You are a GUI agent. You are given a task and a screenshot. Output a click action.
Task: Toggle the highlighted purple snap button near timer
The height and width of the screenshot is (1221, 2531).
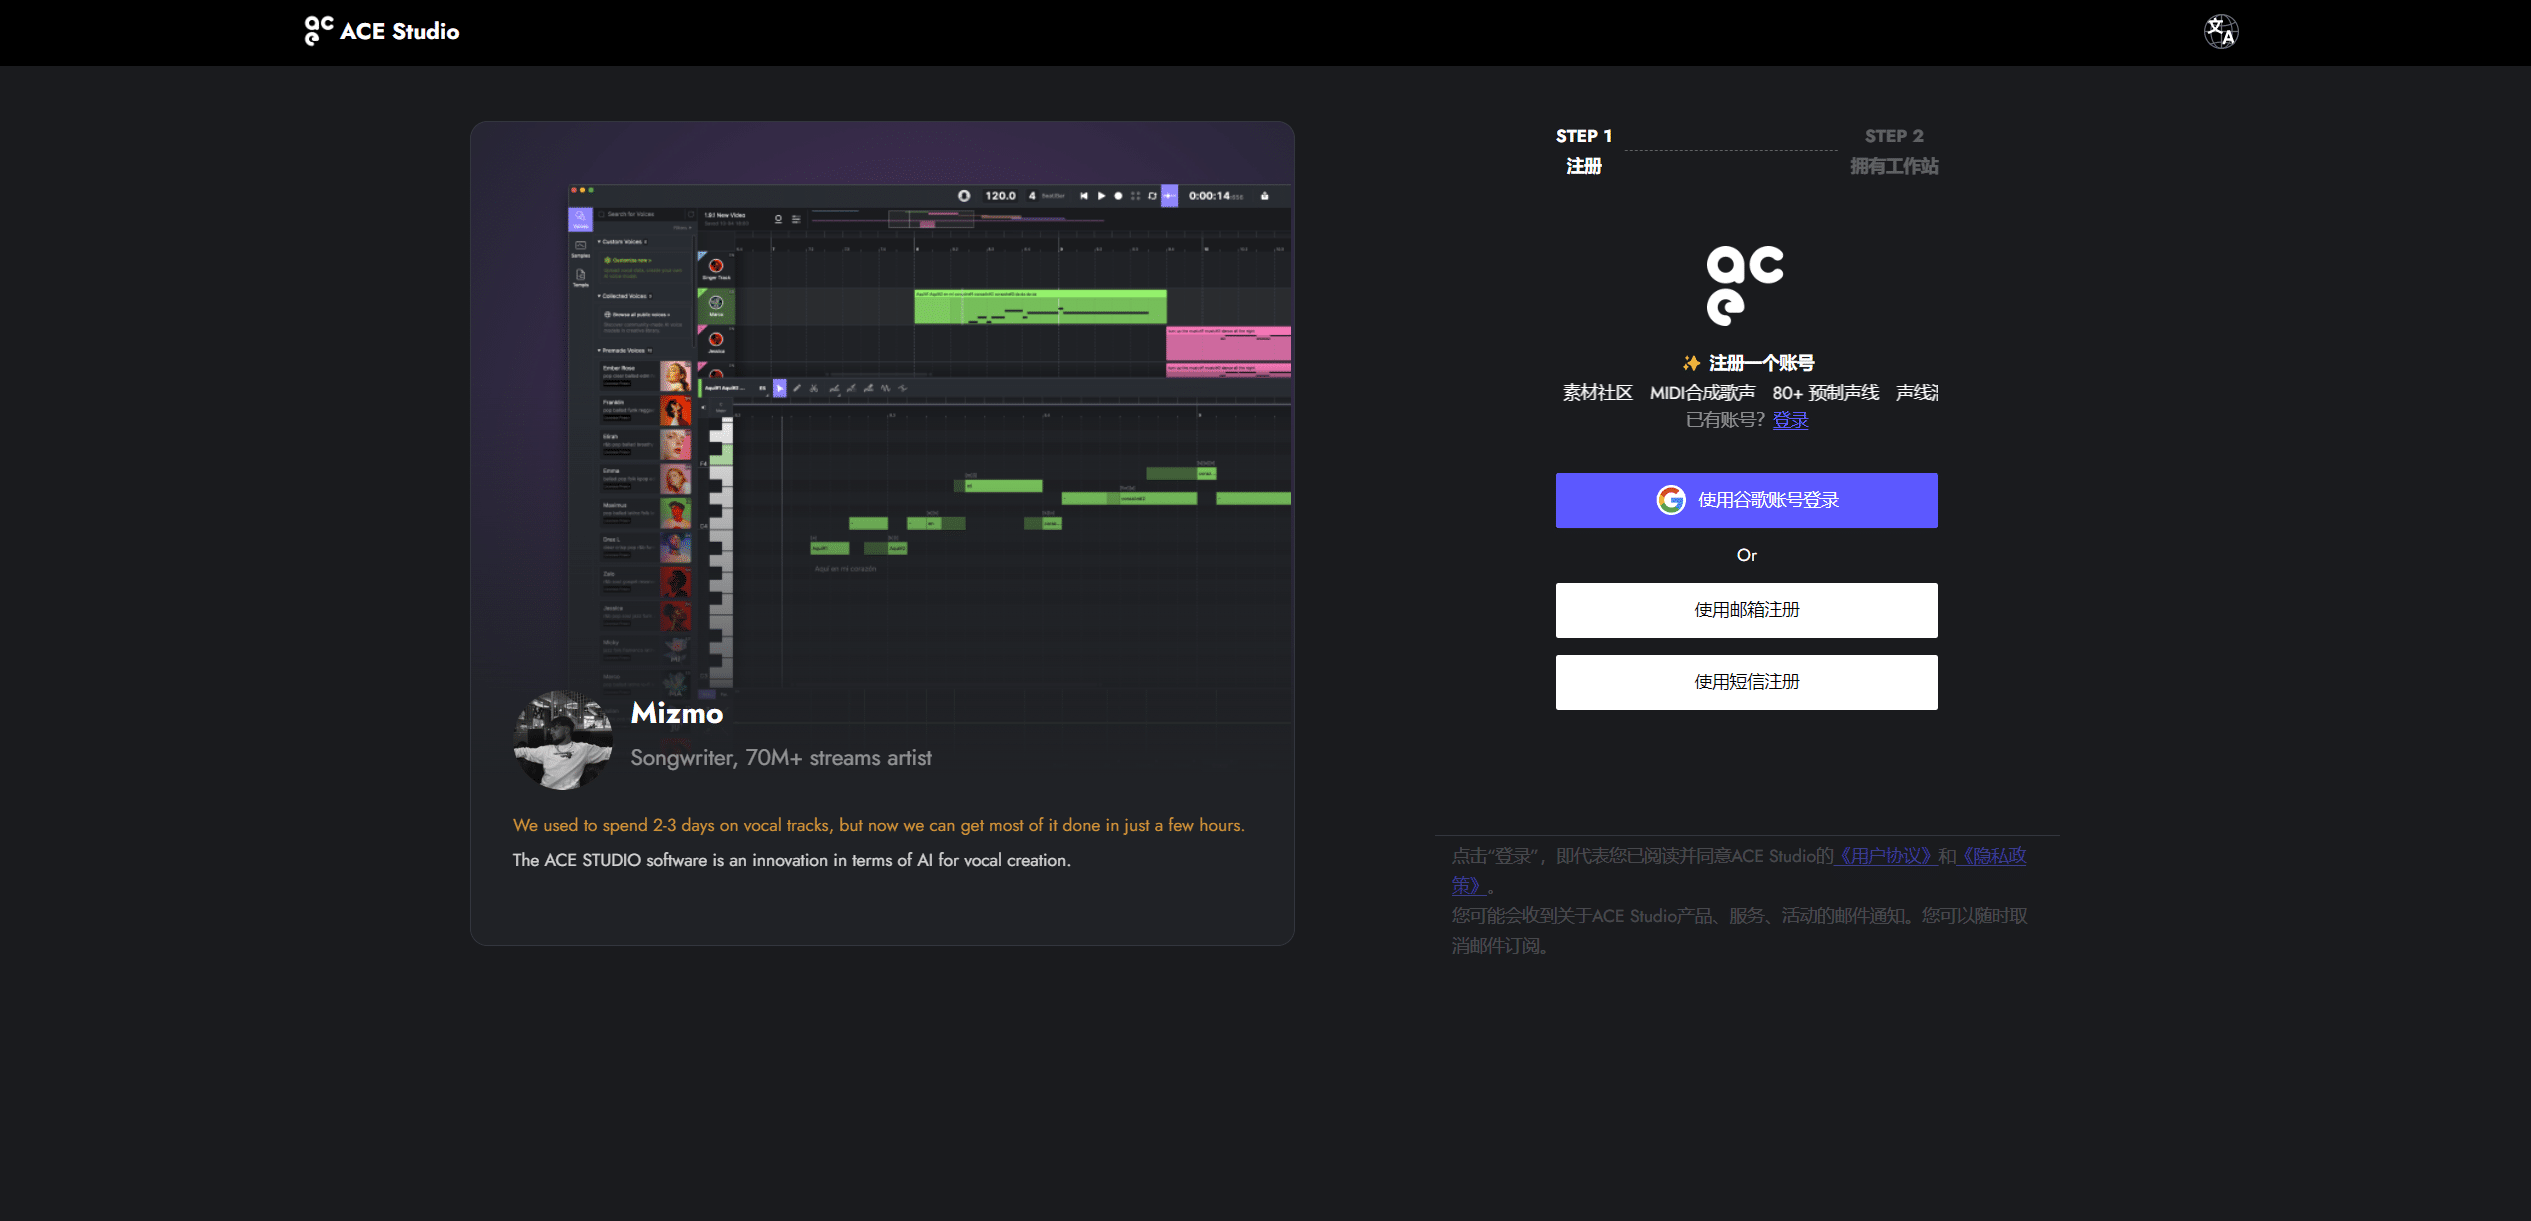point(1169,196)
